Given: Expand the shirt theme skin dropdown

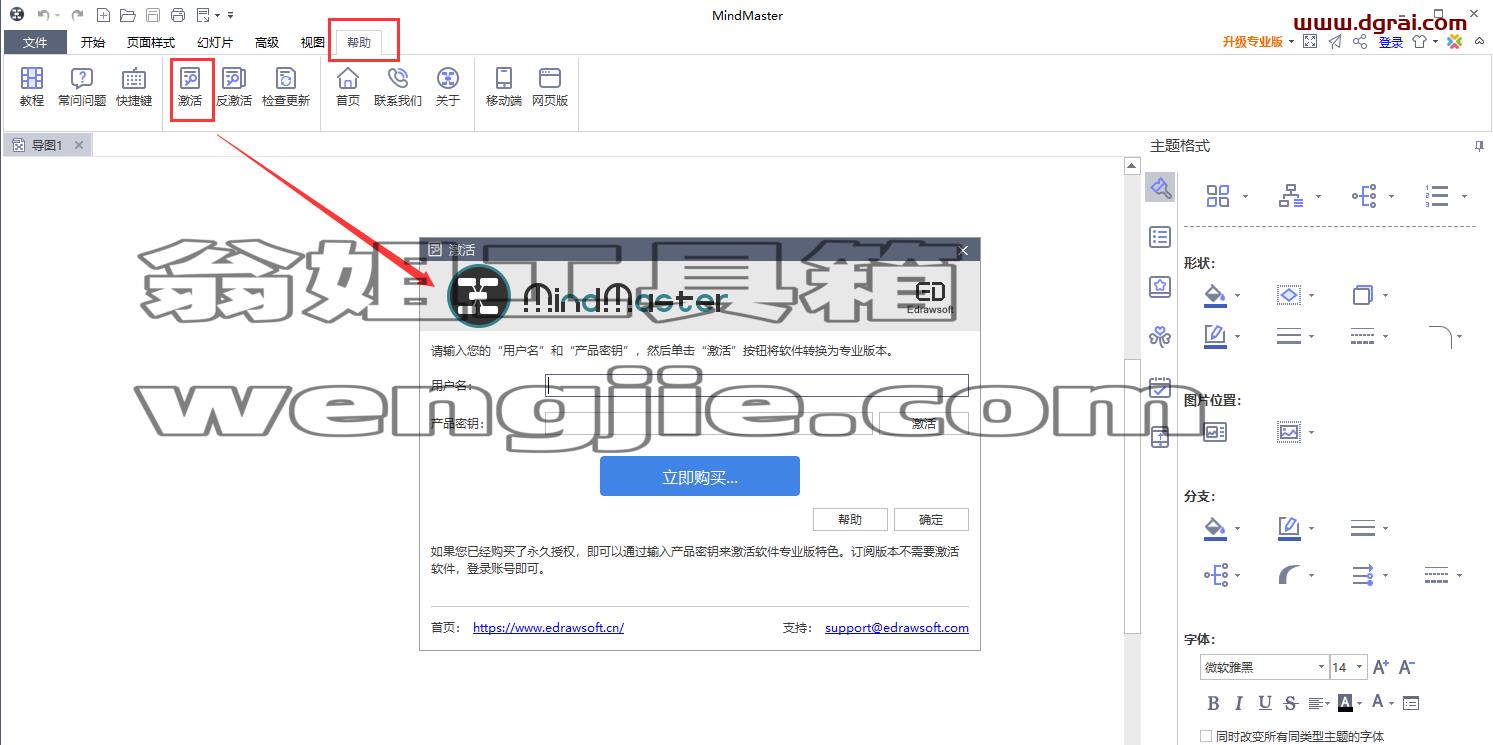Looking at the screenshot, I should [x=1435, y=42].
